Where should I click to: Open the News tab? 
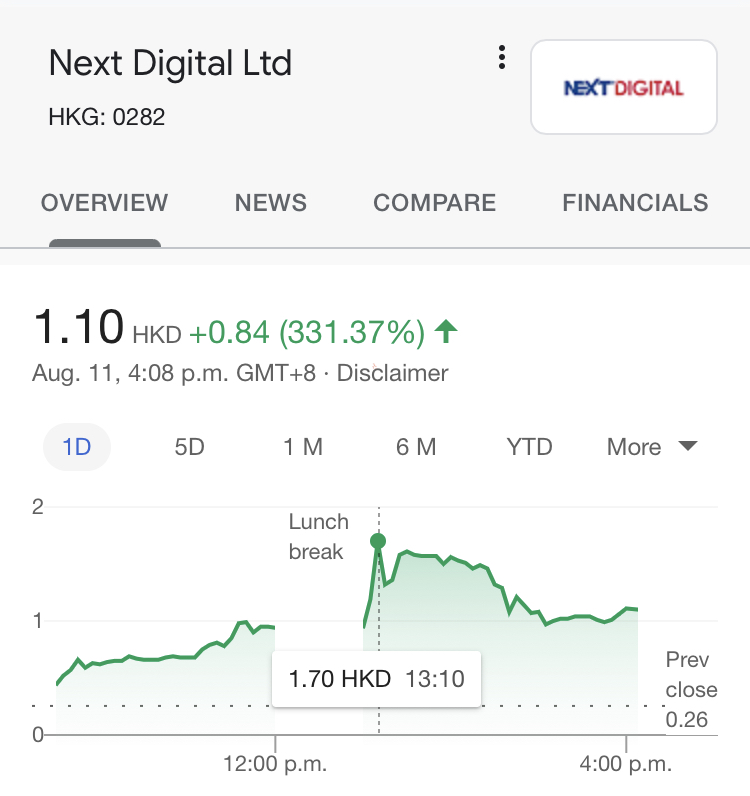270,203
